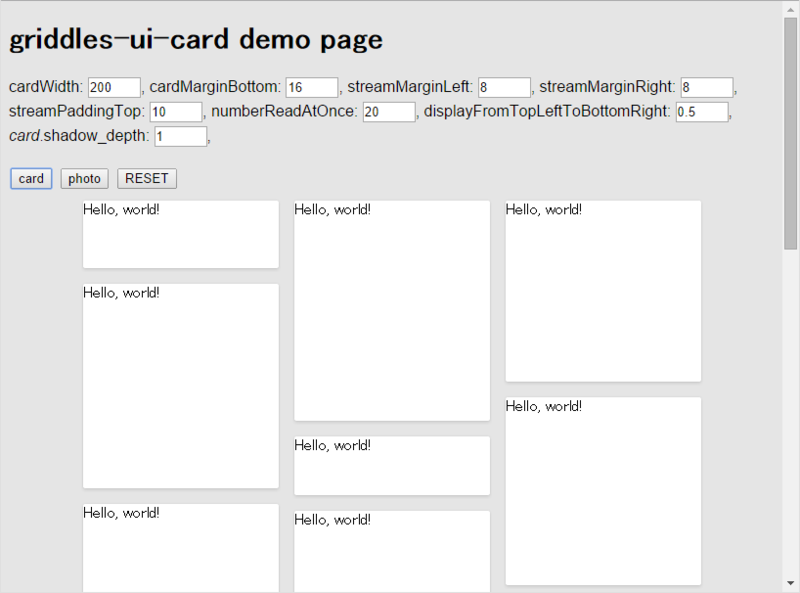Click the 'streamPaddingTop:' label text
This screenshot has width=800, height=593.
[77, 111]
